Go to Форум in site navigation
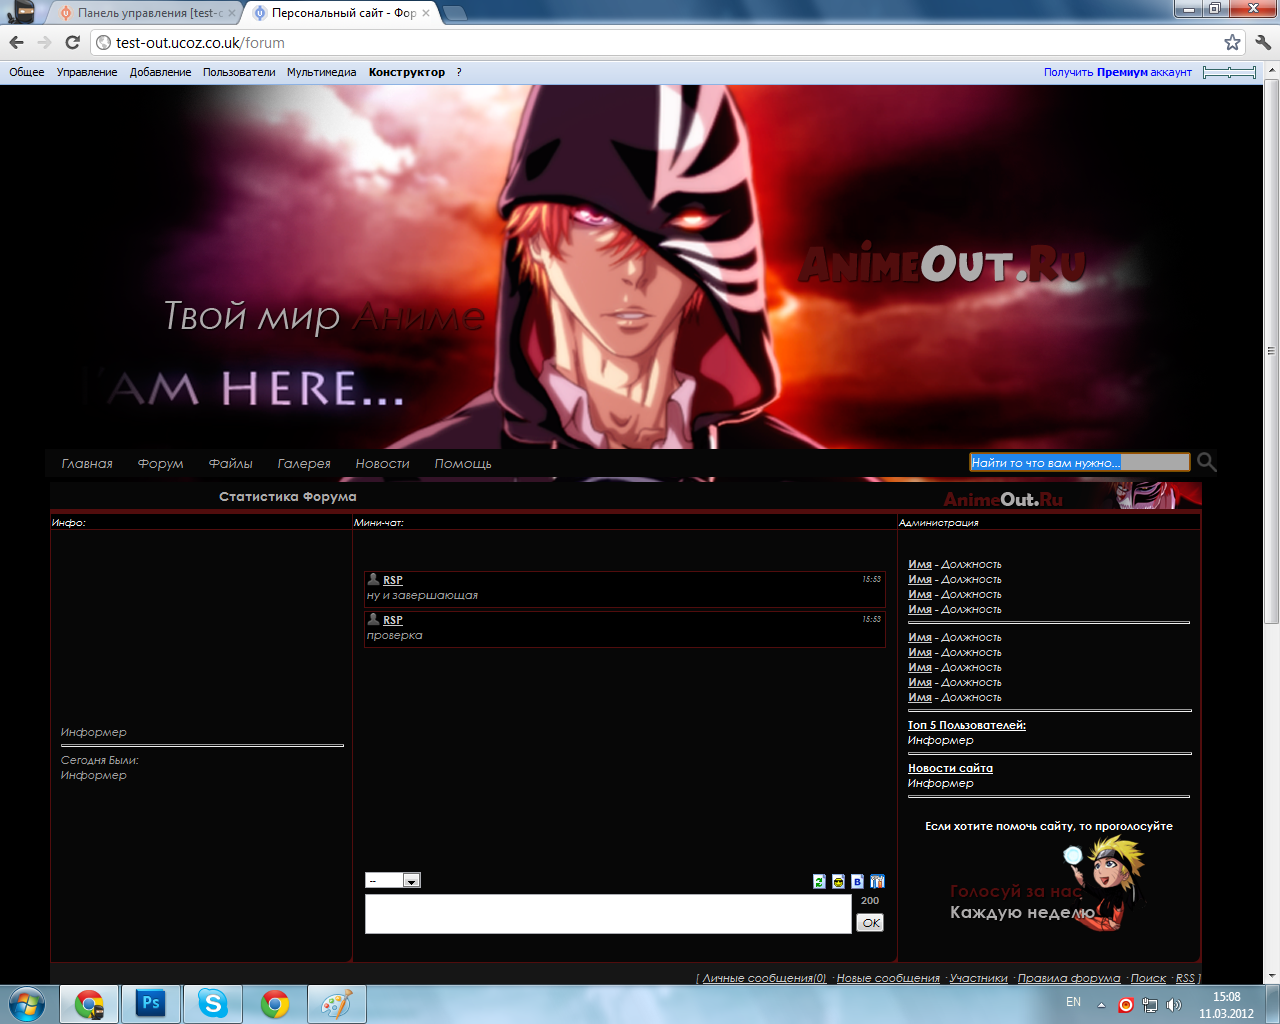The width and height of the screenshot is (1280, 1024). click(x=161, y=463)
